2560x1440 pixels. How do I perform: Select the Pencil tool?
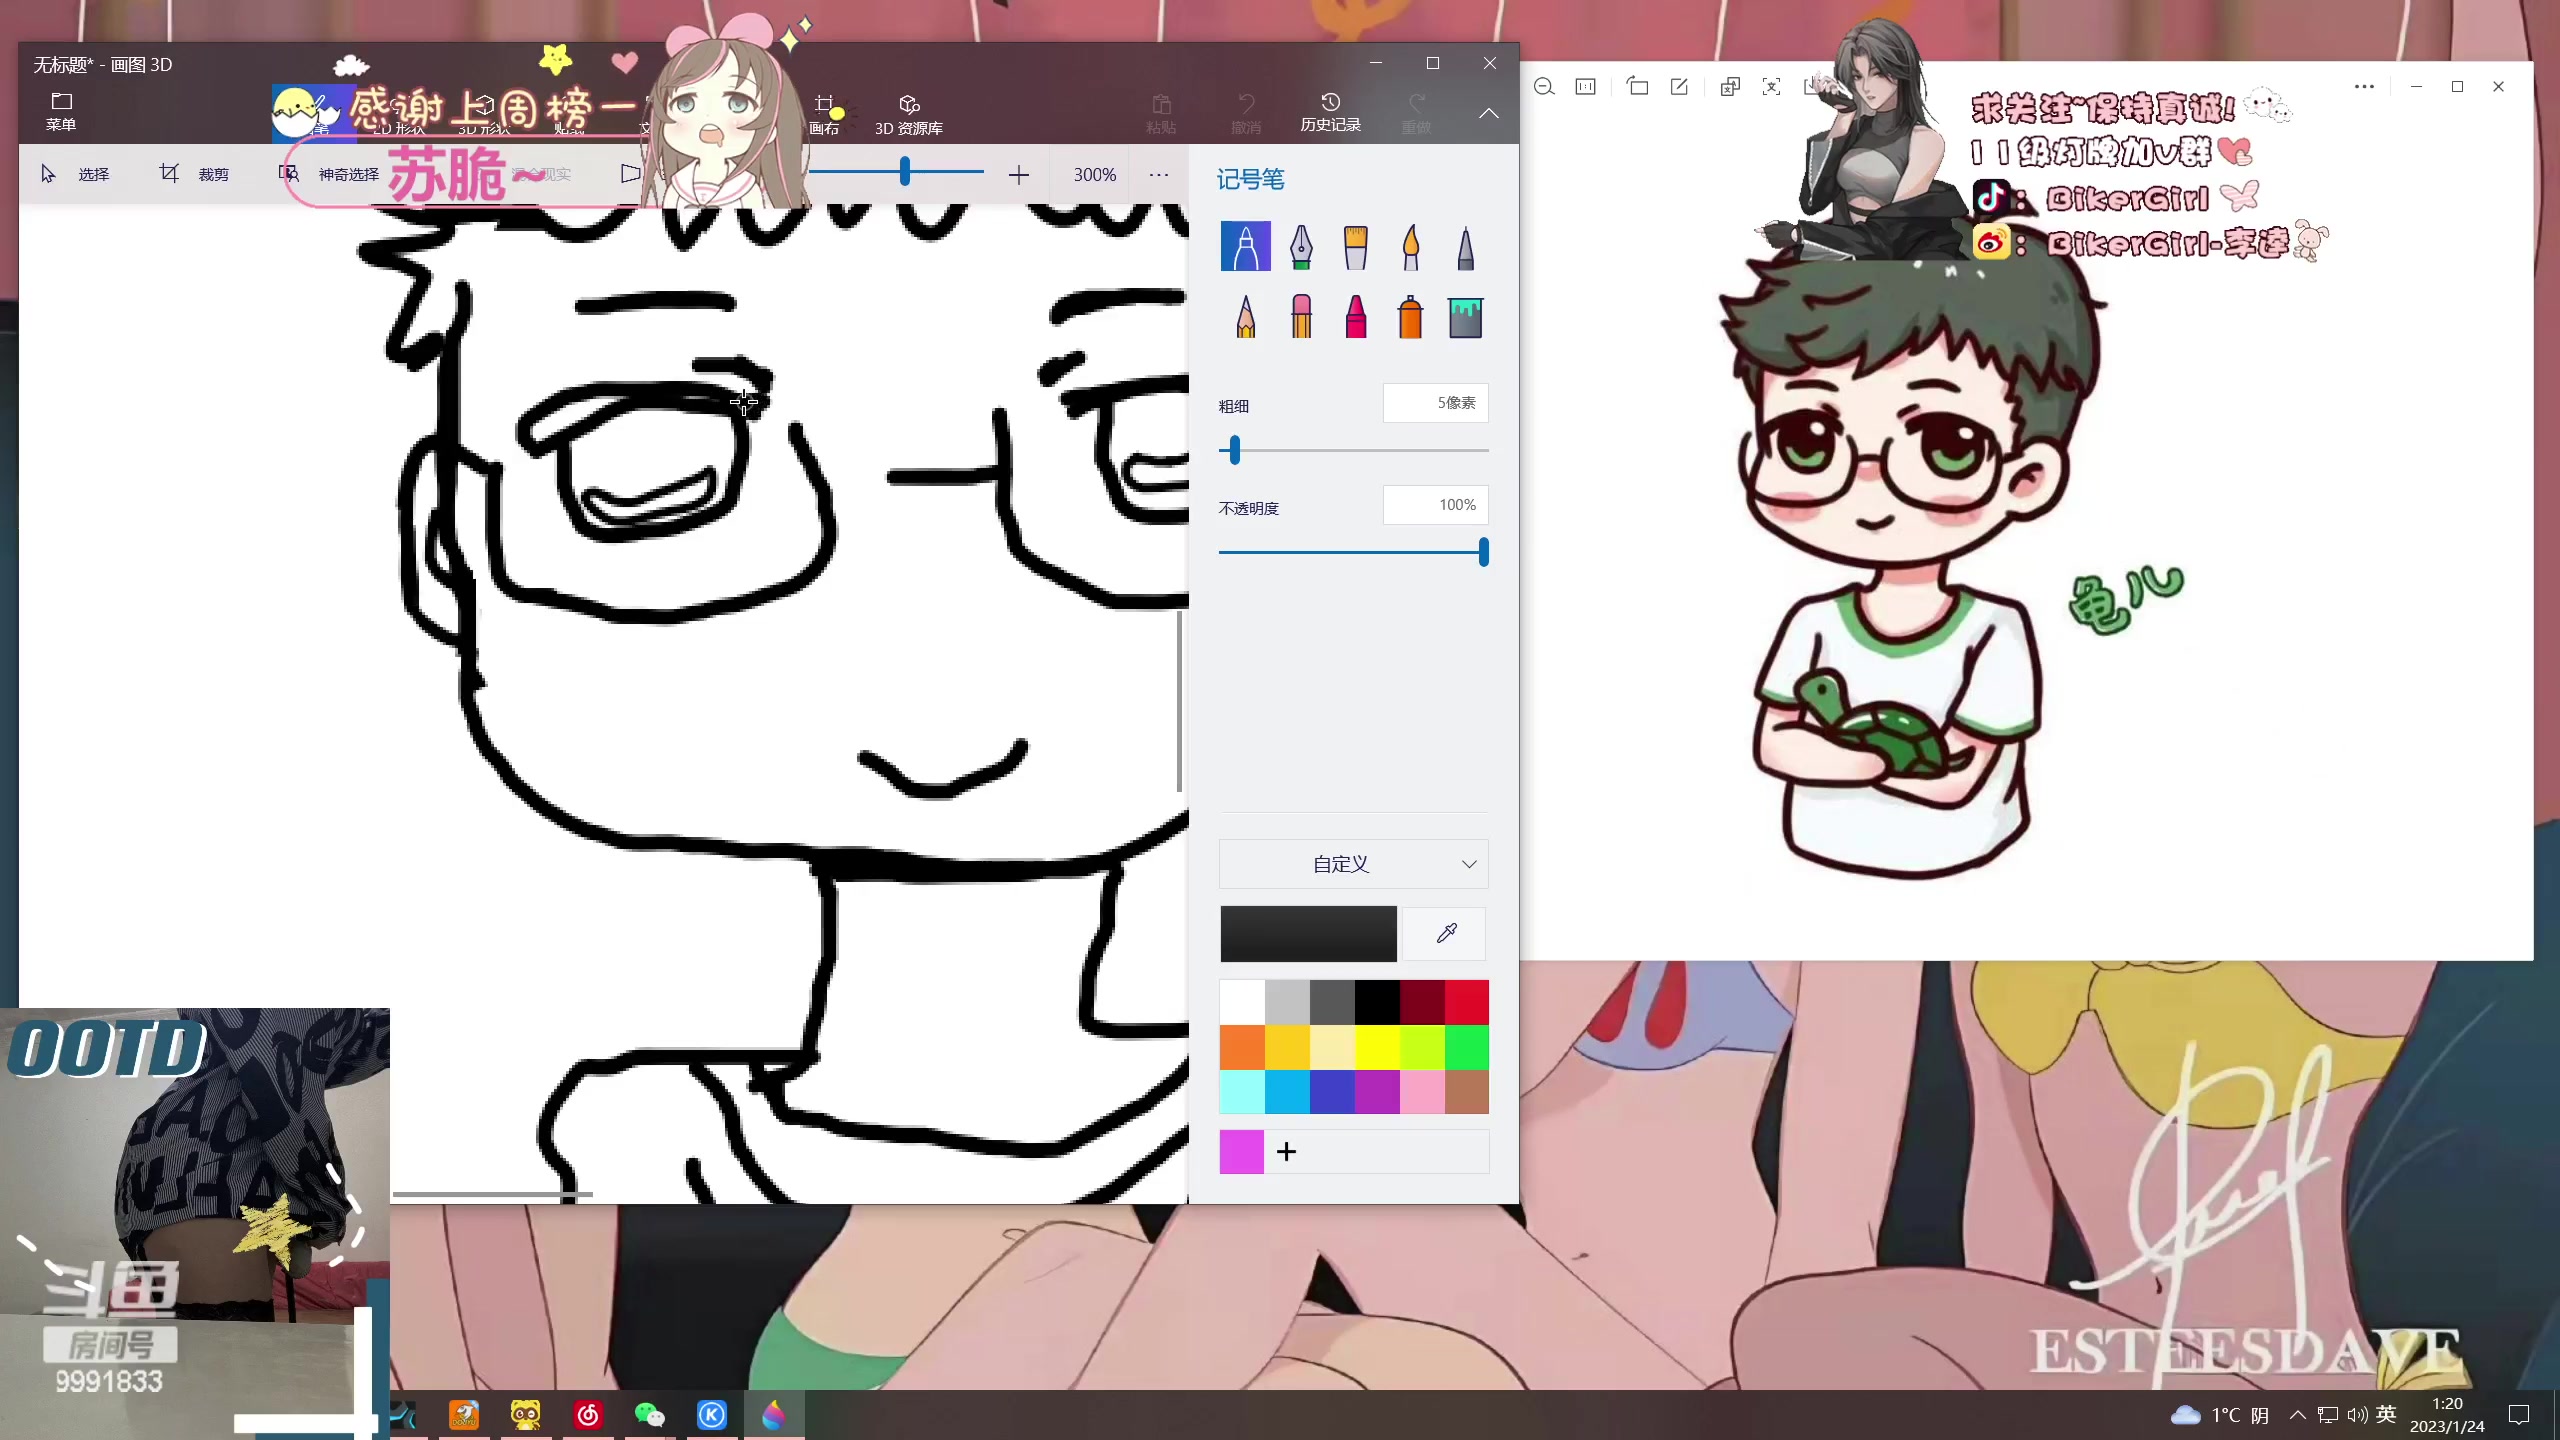pyautogui.click(x=1246, y=317)
